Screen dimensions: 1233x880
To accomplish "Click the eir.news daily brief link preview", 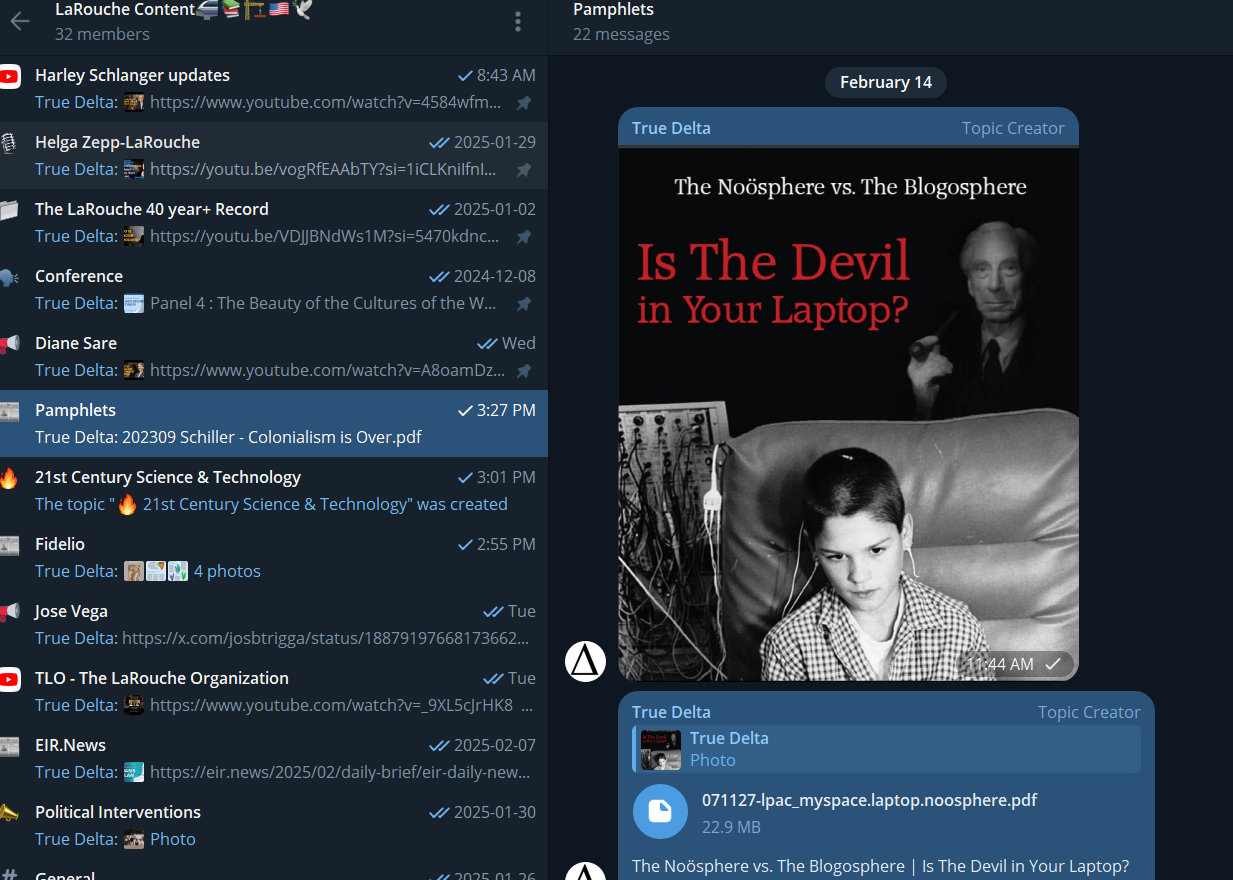I will [340, 772].
